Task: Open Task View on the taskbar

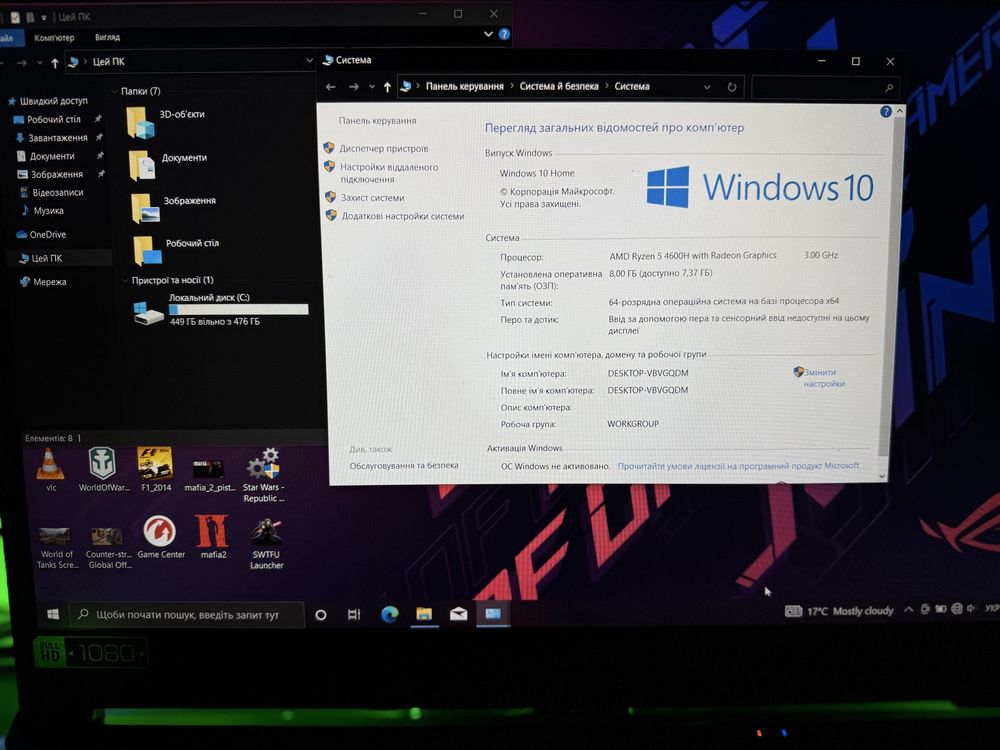Action: pos(354,615)
